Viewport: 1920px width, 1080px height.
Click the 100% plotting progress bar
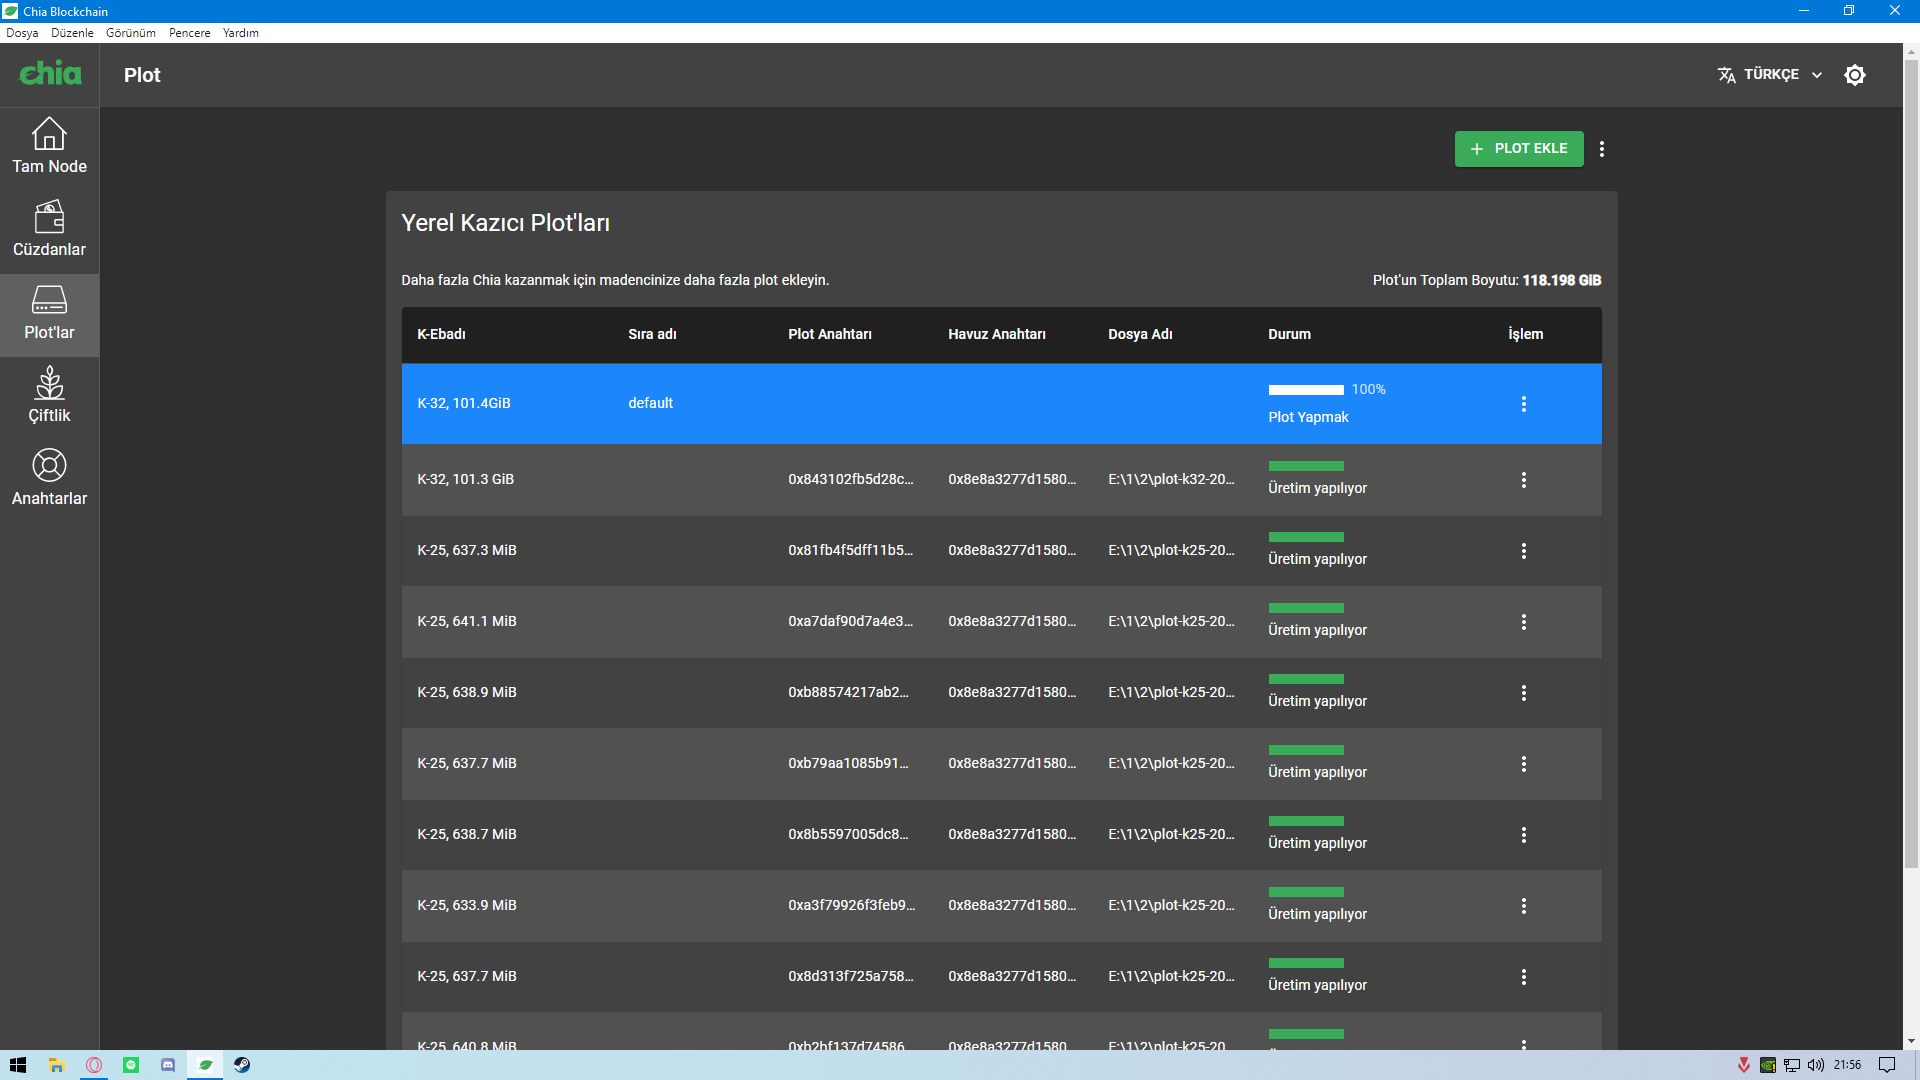[x=1306, y=390]
